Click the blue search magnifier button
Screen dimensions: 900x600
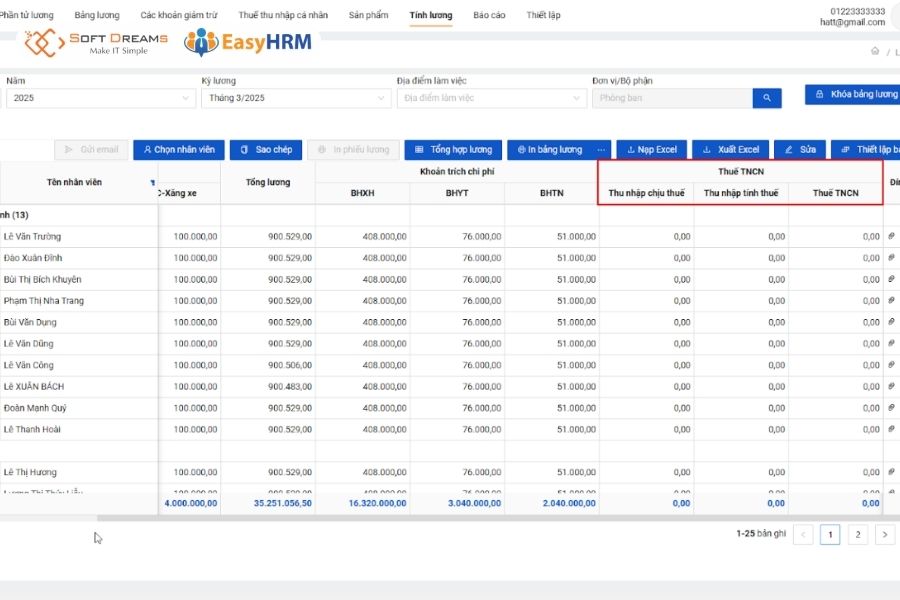(x=767, y=98)
